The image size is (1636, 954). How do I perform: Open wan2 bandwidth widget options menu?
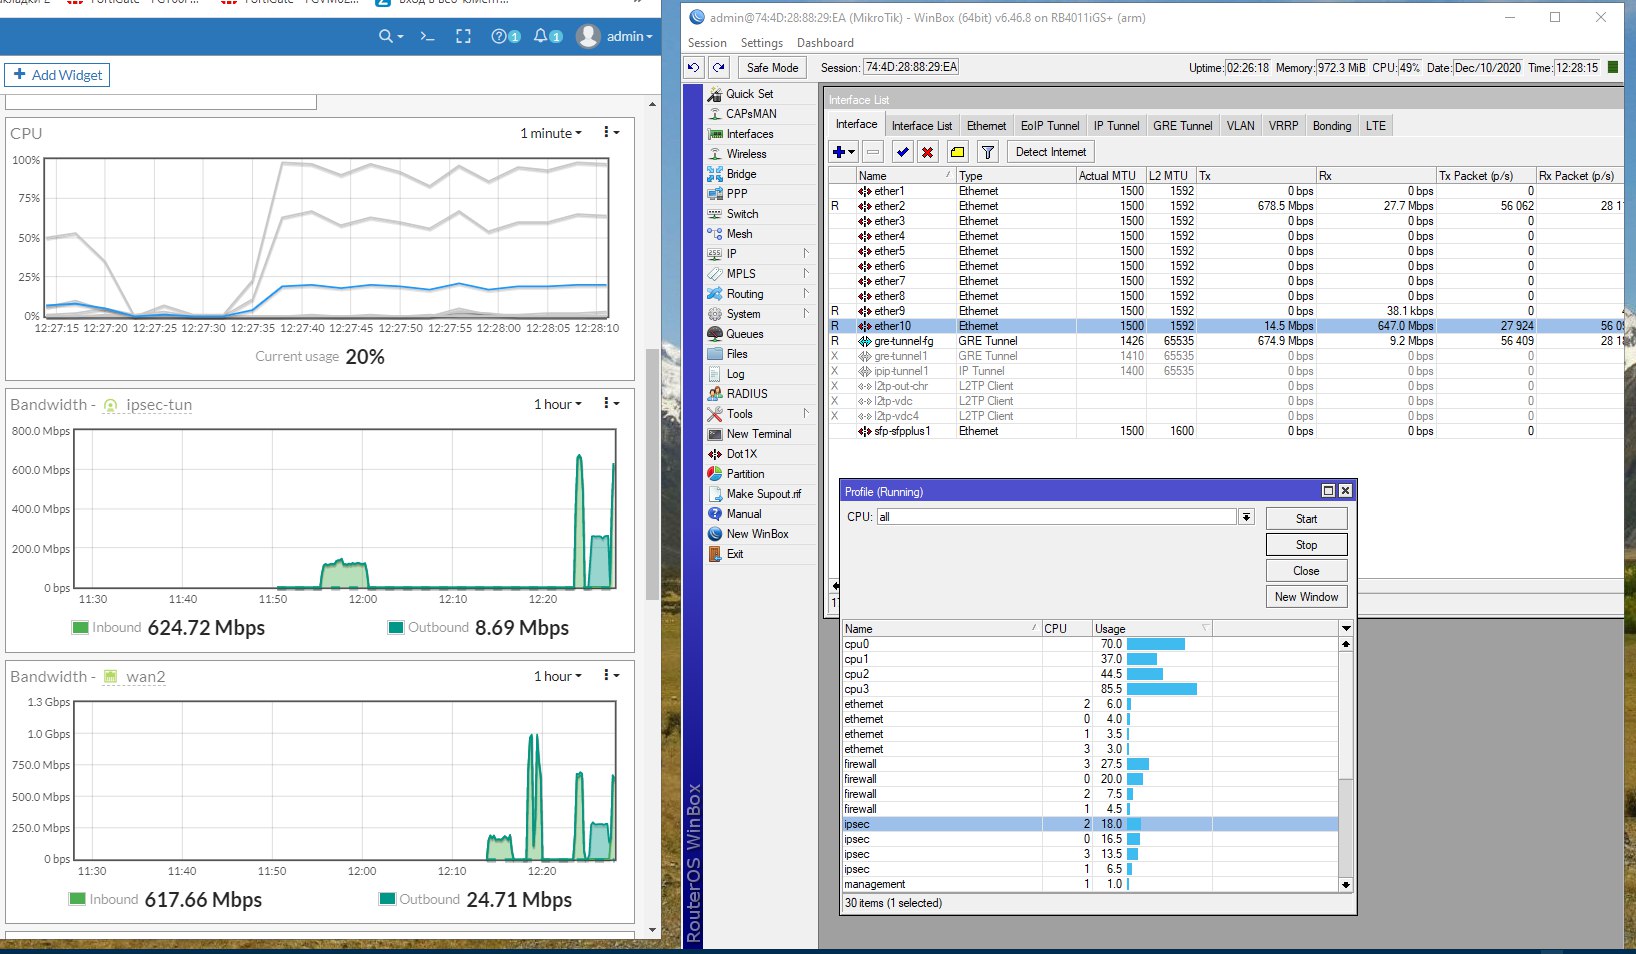[611, 675]
